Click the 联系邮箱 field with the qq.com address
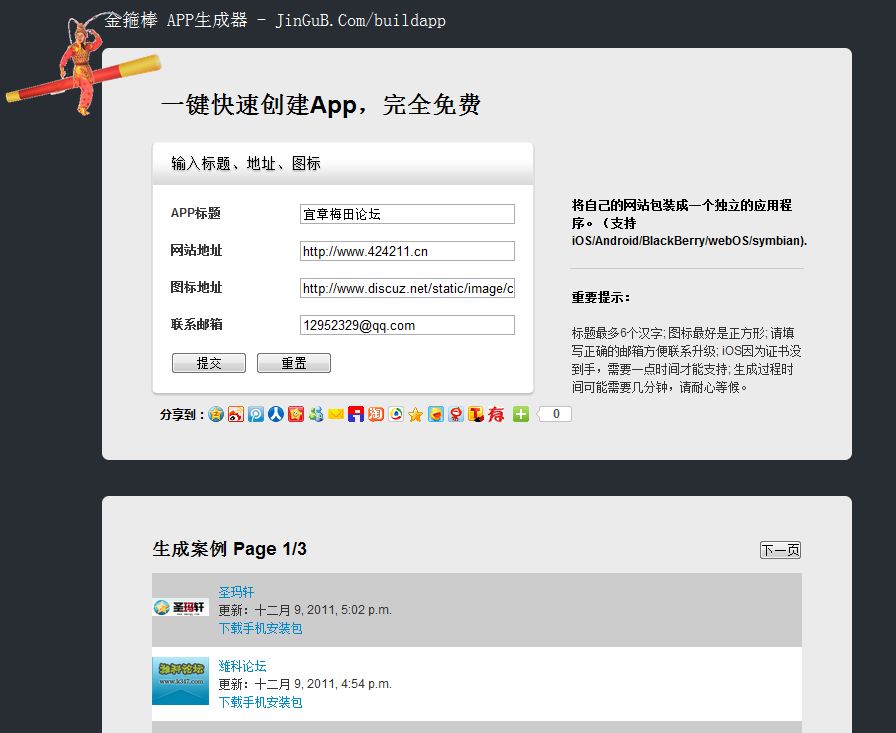Viewport: 896px width, 733px height. 407,326
